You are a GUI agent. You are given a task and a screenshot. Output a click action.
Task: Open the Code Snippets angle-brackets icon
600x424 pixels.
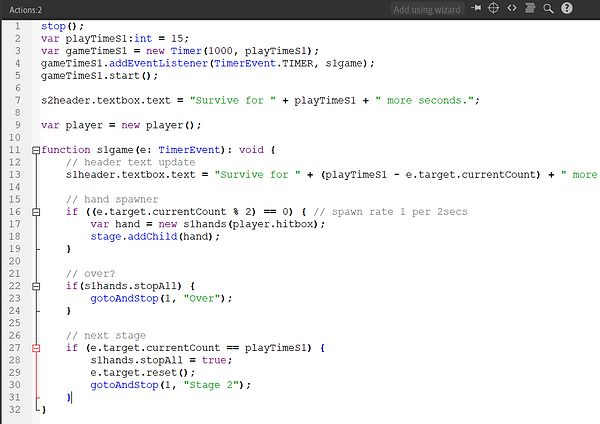[x=512, y=8]
